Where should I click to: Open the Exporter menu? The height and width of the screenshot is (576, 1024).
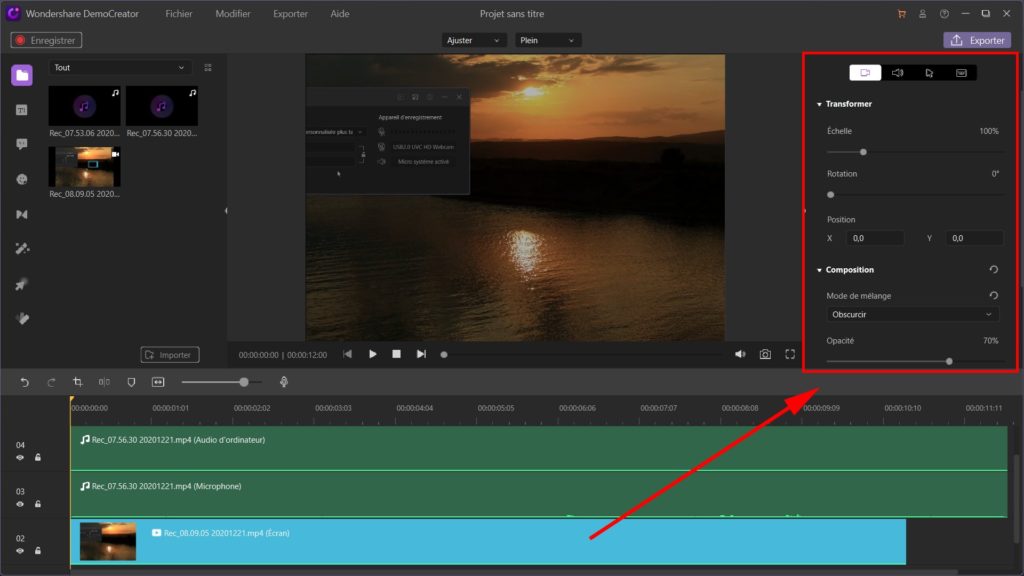coord(291,14)
